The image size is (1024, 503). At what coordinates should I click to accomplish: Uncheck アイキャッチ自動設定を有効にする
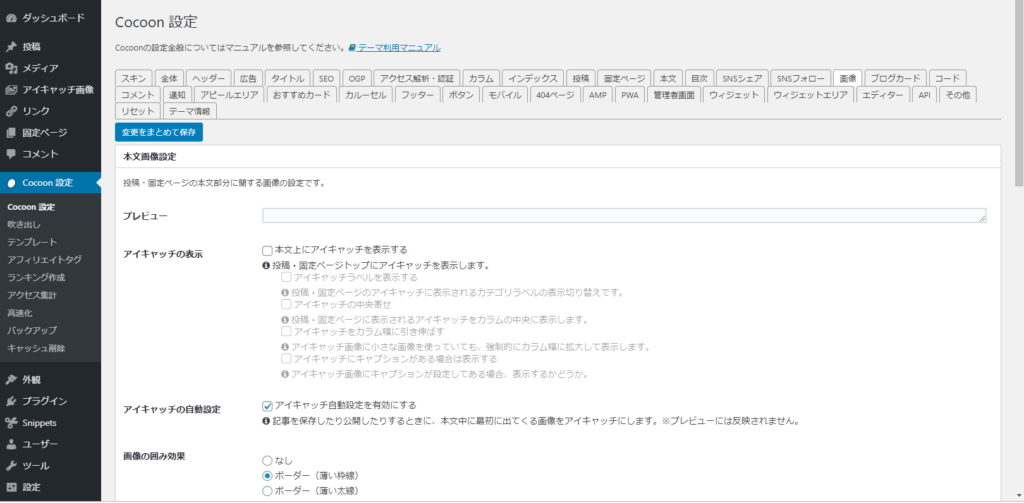pyautogui.click(x=267, y=406)
